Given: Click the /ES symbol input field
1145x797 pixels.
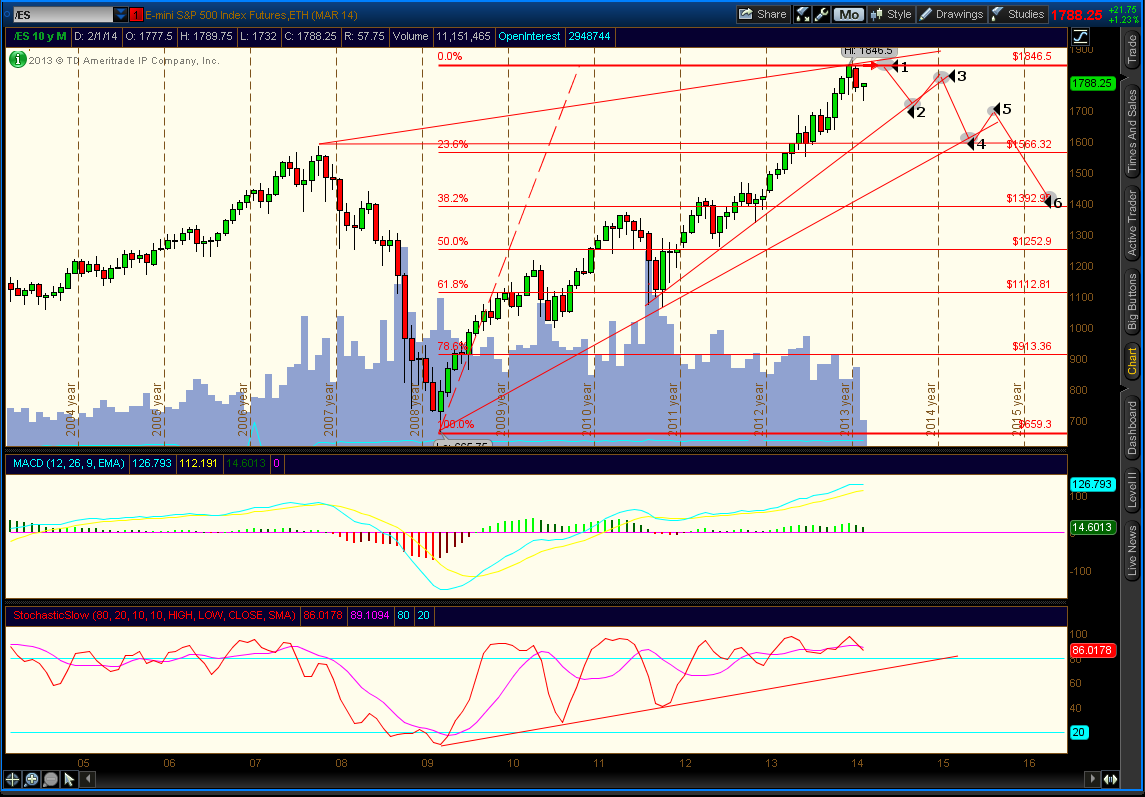Looking at the screenshot, I should click(x=63, y=14).
